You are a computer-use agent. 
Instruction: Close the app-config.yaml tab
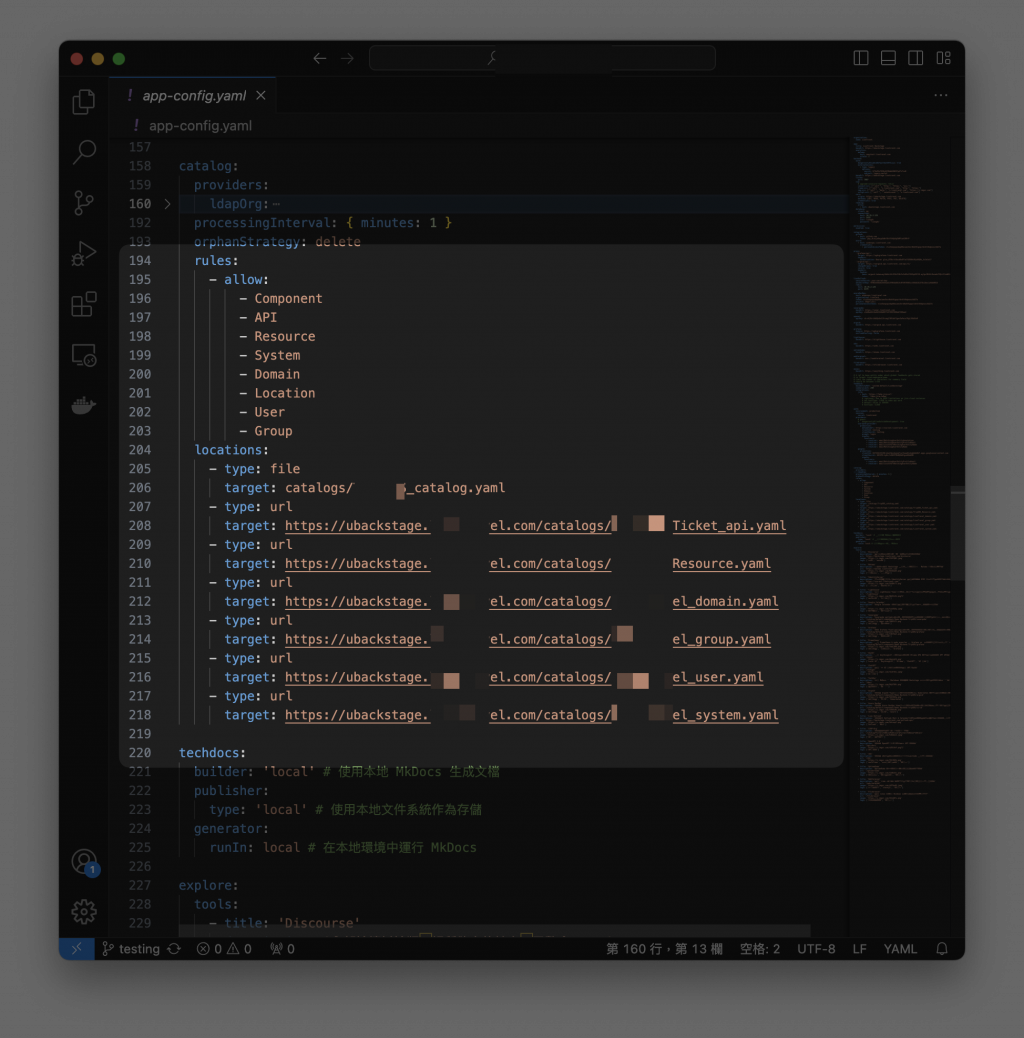pyautogui.click(x=261, y=95)
